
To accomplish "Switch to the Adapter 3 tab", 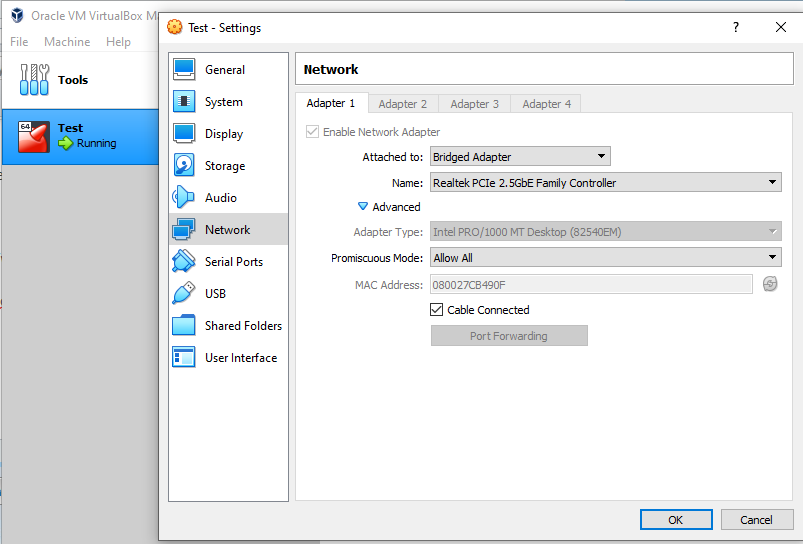I will [474, 104].
